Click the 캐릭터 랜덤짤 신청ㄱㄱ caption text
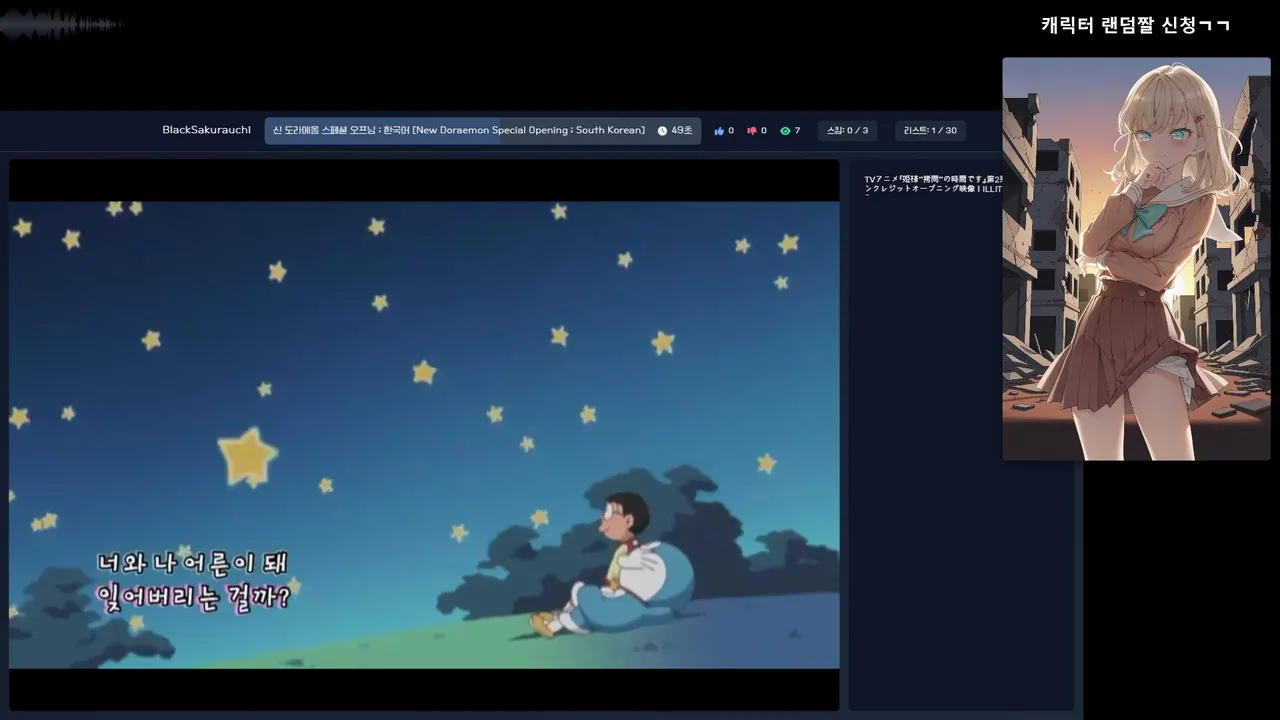 [1135, 26]
